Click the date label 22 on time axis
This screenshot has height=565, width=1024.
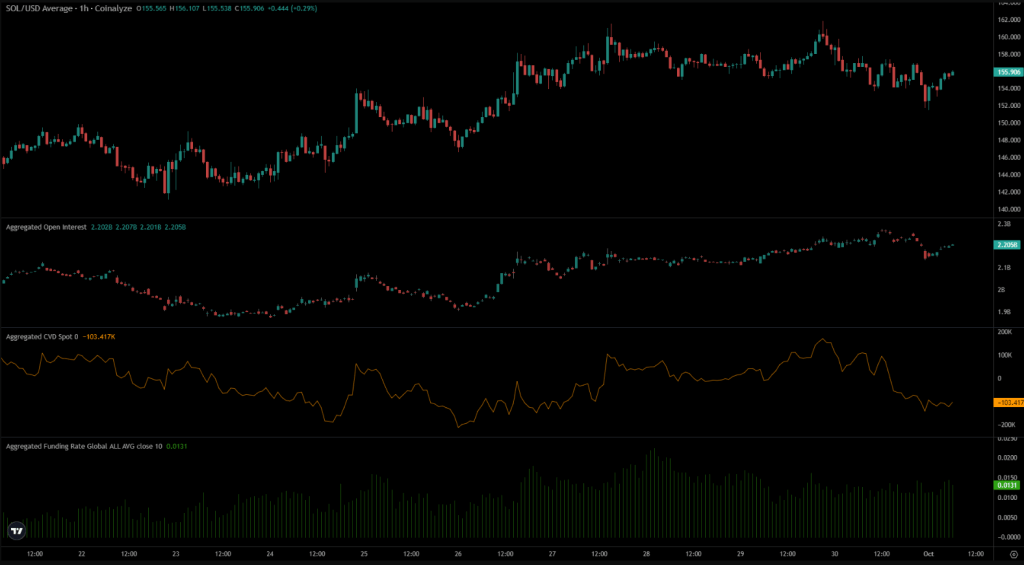coord(82,554)
